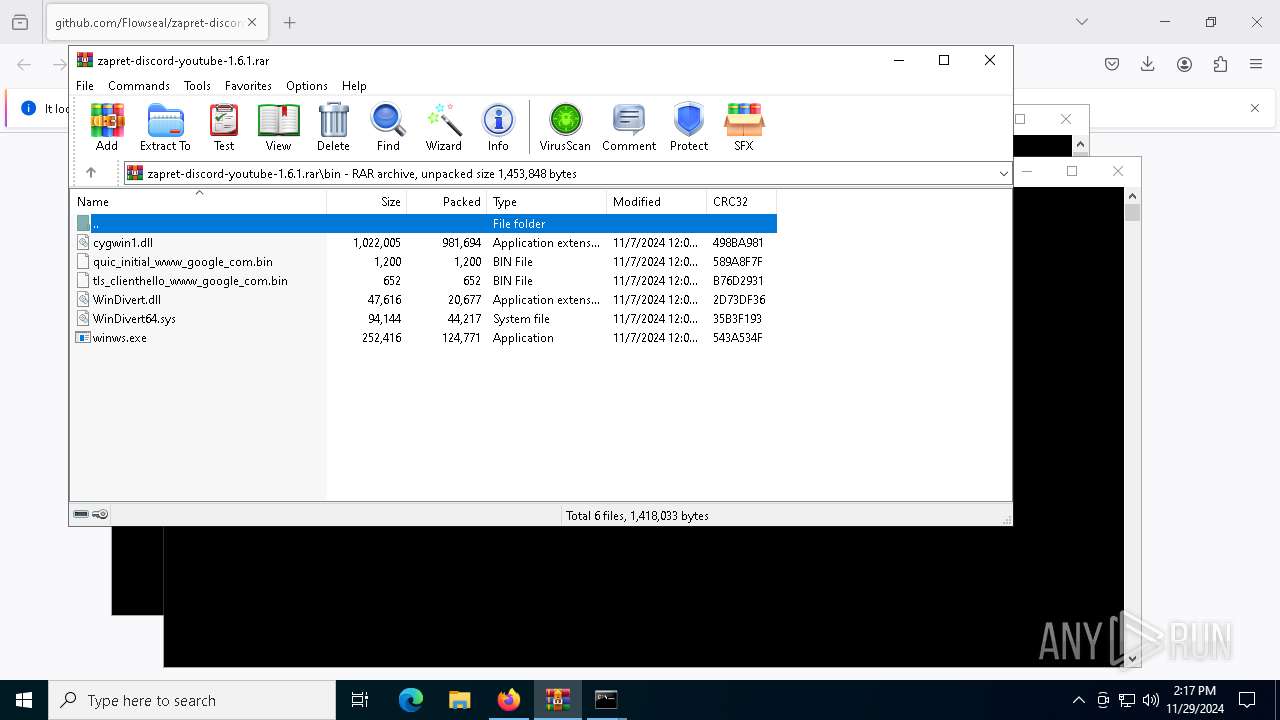This screenshot has width=1280, height=720.
Task: Open Firefox downloads panel
Action: pyautogui.click(x=1148, y=64)
